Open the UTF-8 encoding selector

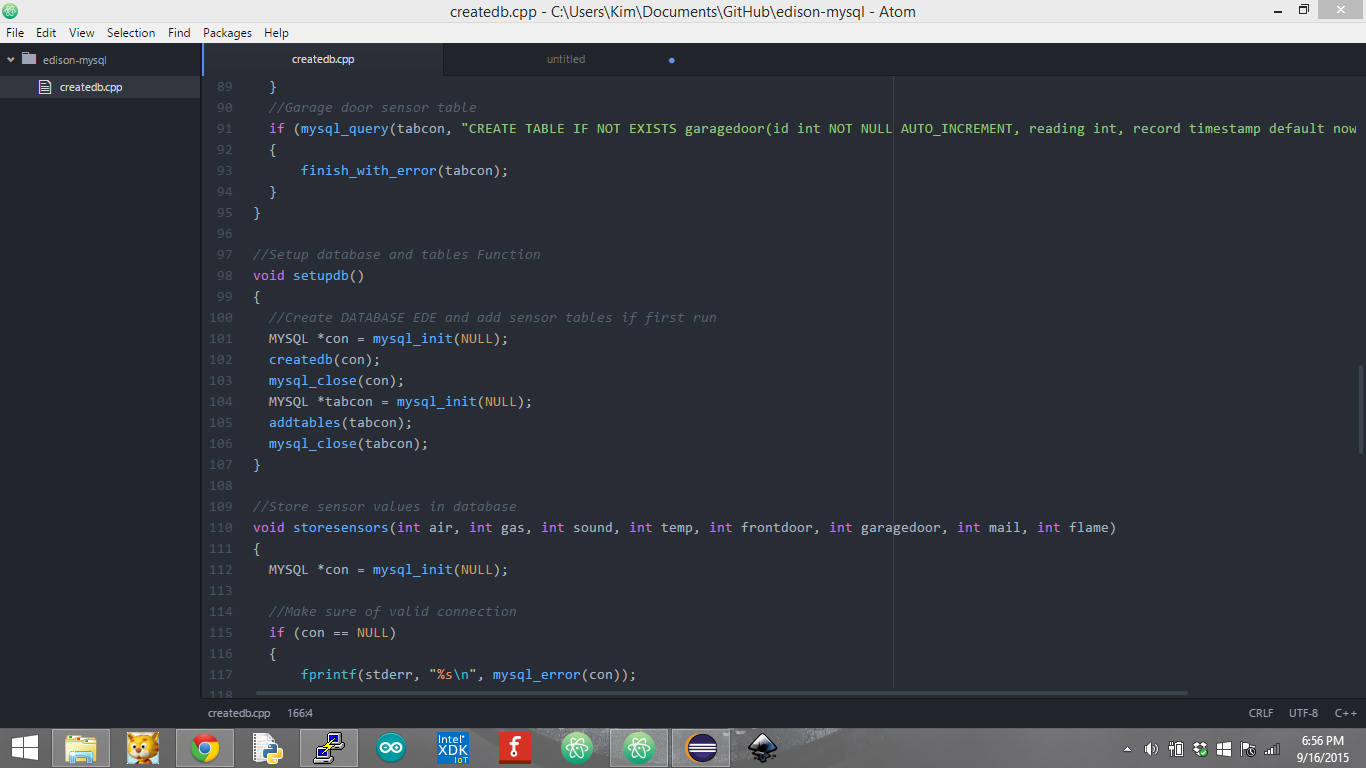click(1303, 713)
